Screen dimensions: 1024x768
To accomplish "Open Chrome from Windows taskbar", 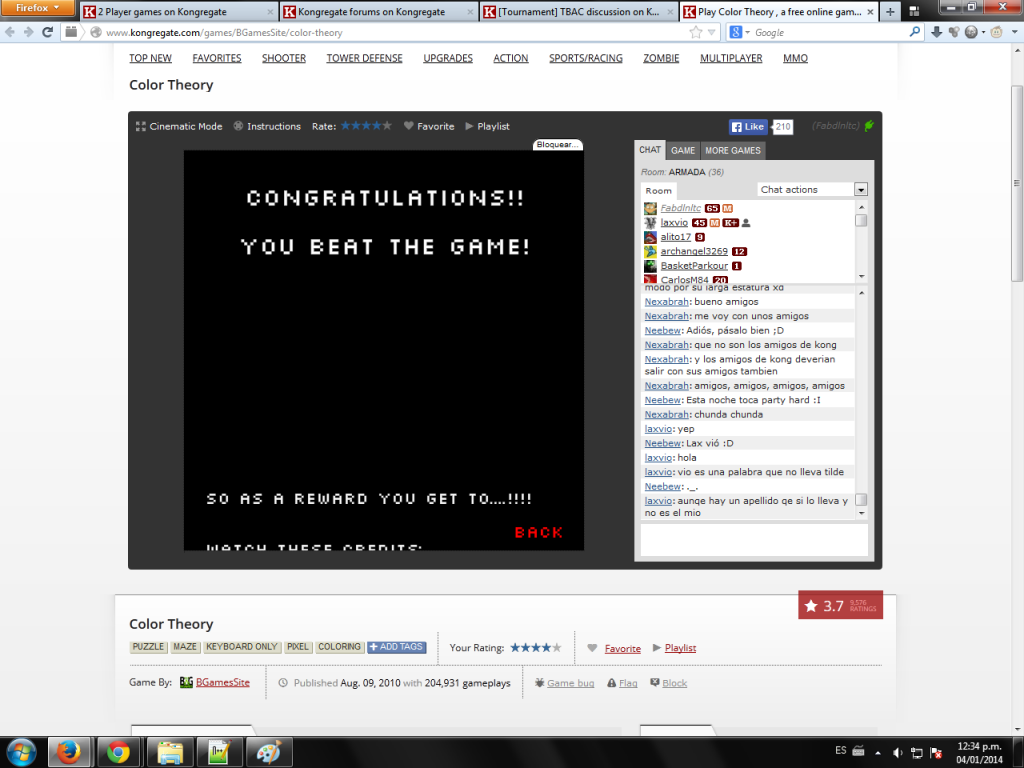I will (118, 752).
